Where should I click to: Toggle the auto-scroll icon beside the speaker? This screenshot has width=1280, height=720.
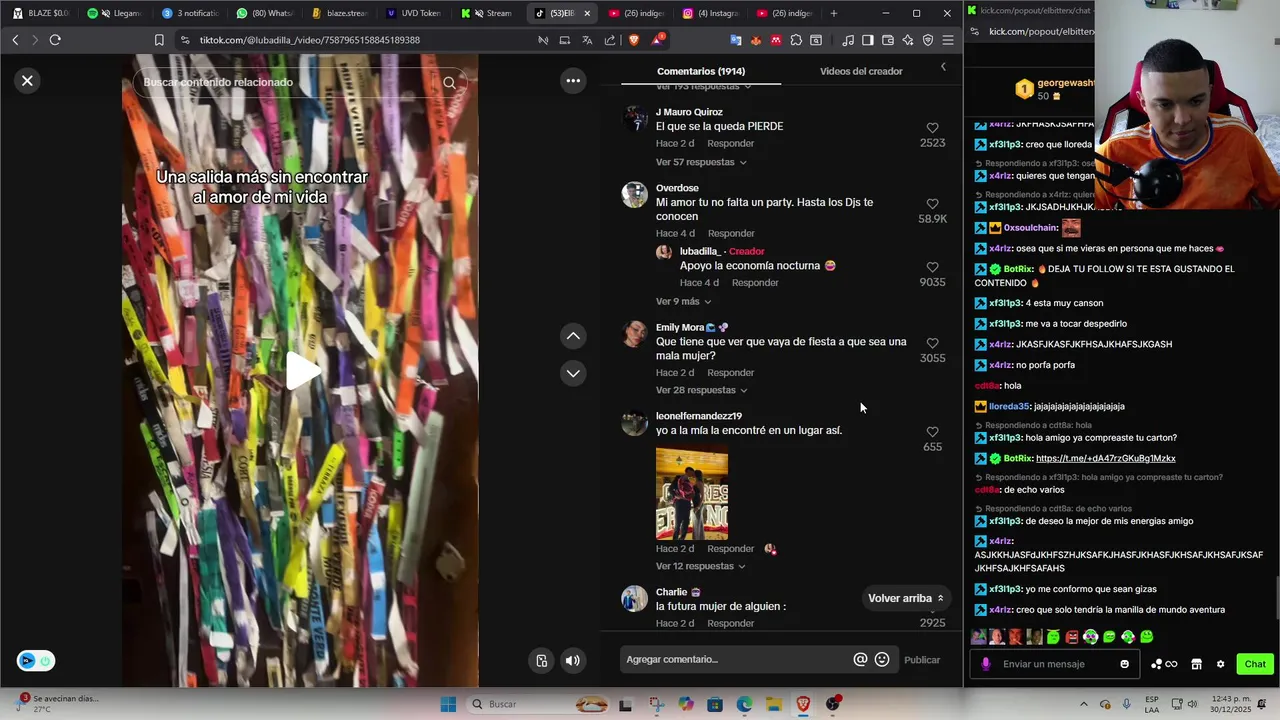[541, 660]
